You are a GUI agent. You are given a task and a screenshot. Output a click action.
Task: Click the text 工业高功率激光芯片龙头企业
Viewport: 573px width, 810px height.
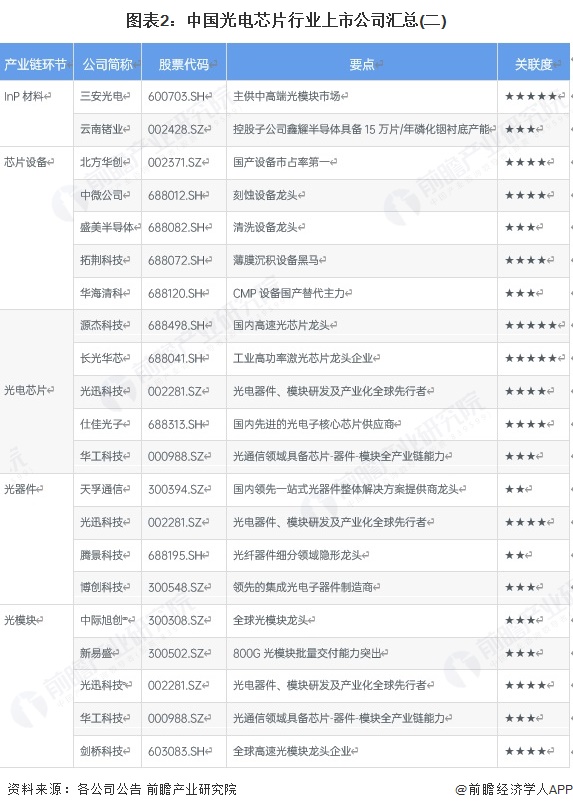[303, 358]
